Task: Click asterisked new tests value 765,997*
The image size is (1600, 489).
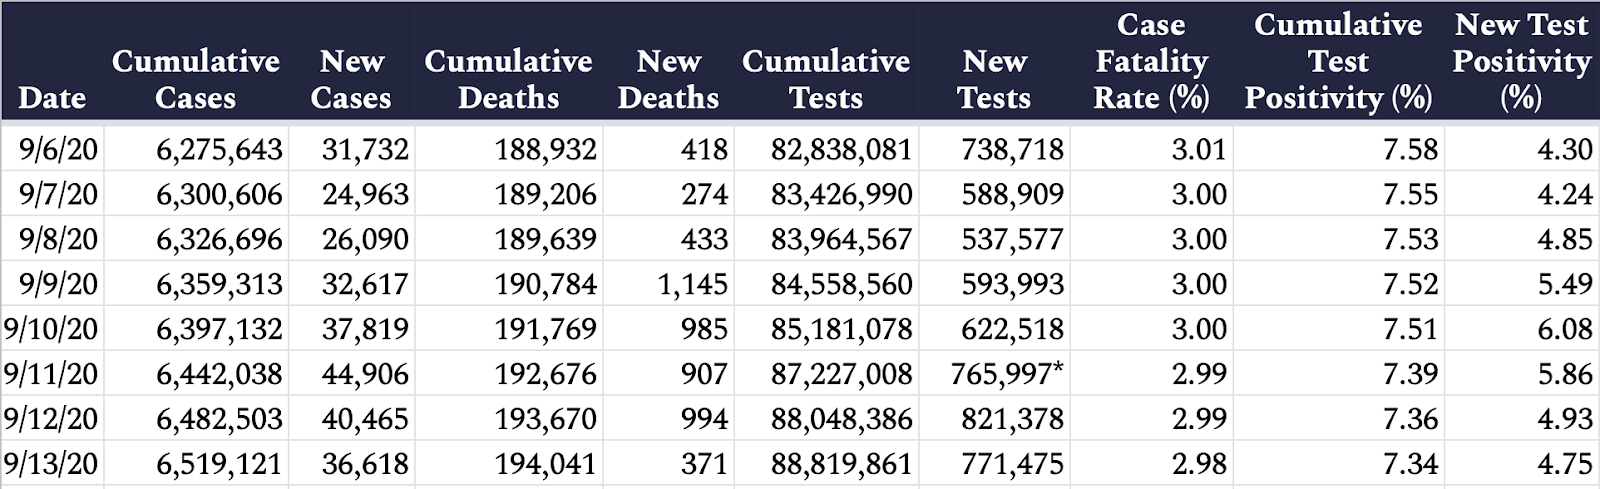Action: point(1007,374)
